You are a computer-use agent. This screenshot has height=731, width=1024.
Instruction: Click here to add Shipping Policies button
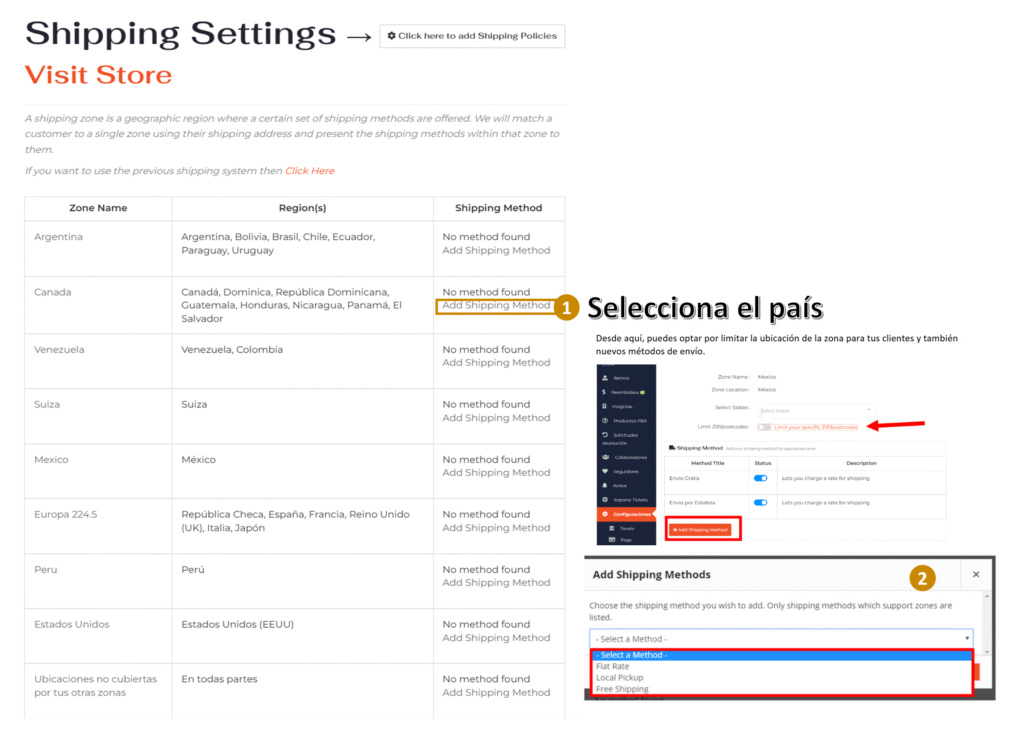click(x=472, y=36)
